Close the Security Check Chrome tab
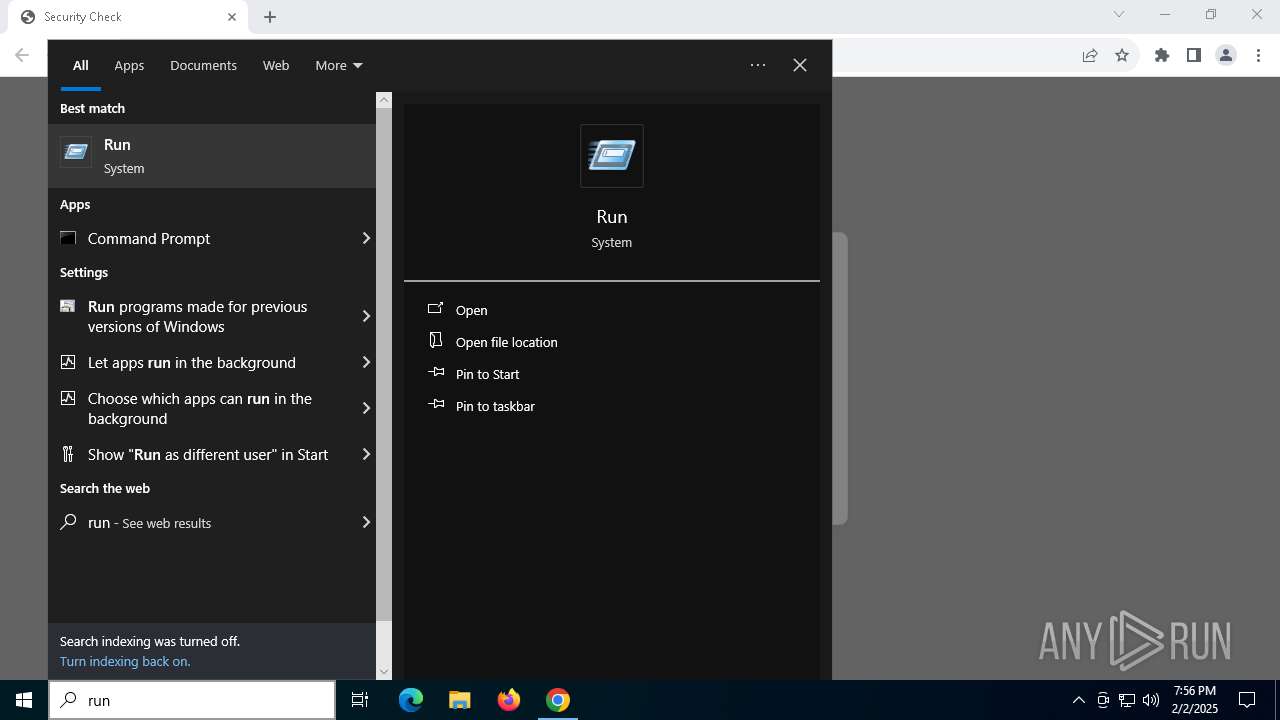The width and height of the screenshot is (1280, 720). pyautogui.click(x=232, y=17)
